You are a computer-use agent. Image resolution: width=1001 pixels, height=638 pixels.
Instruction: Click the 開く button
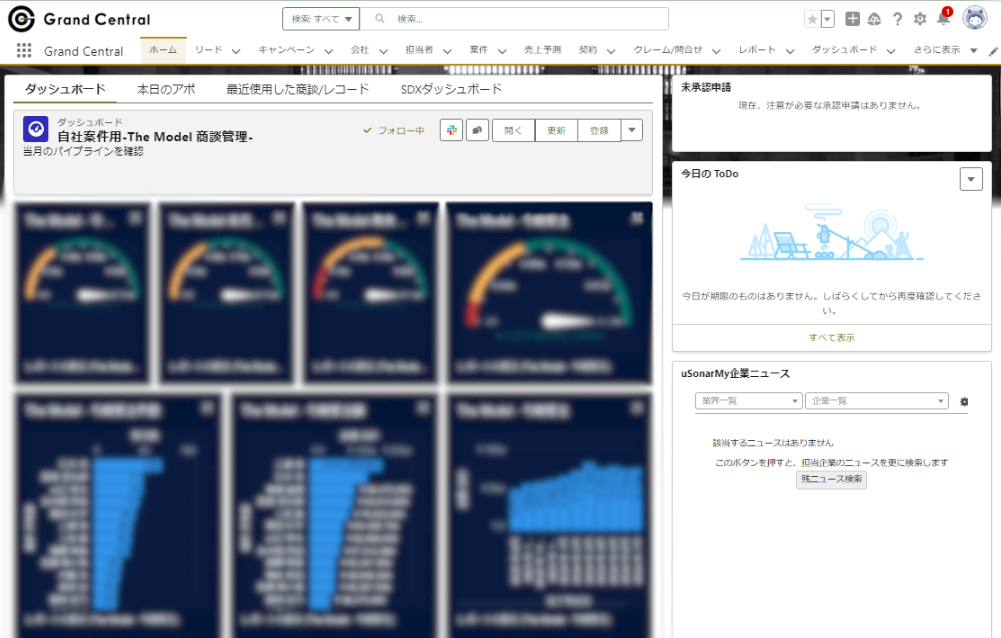513,130
